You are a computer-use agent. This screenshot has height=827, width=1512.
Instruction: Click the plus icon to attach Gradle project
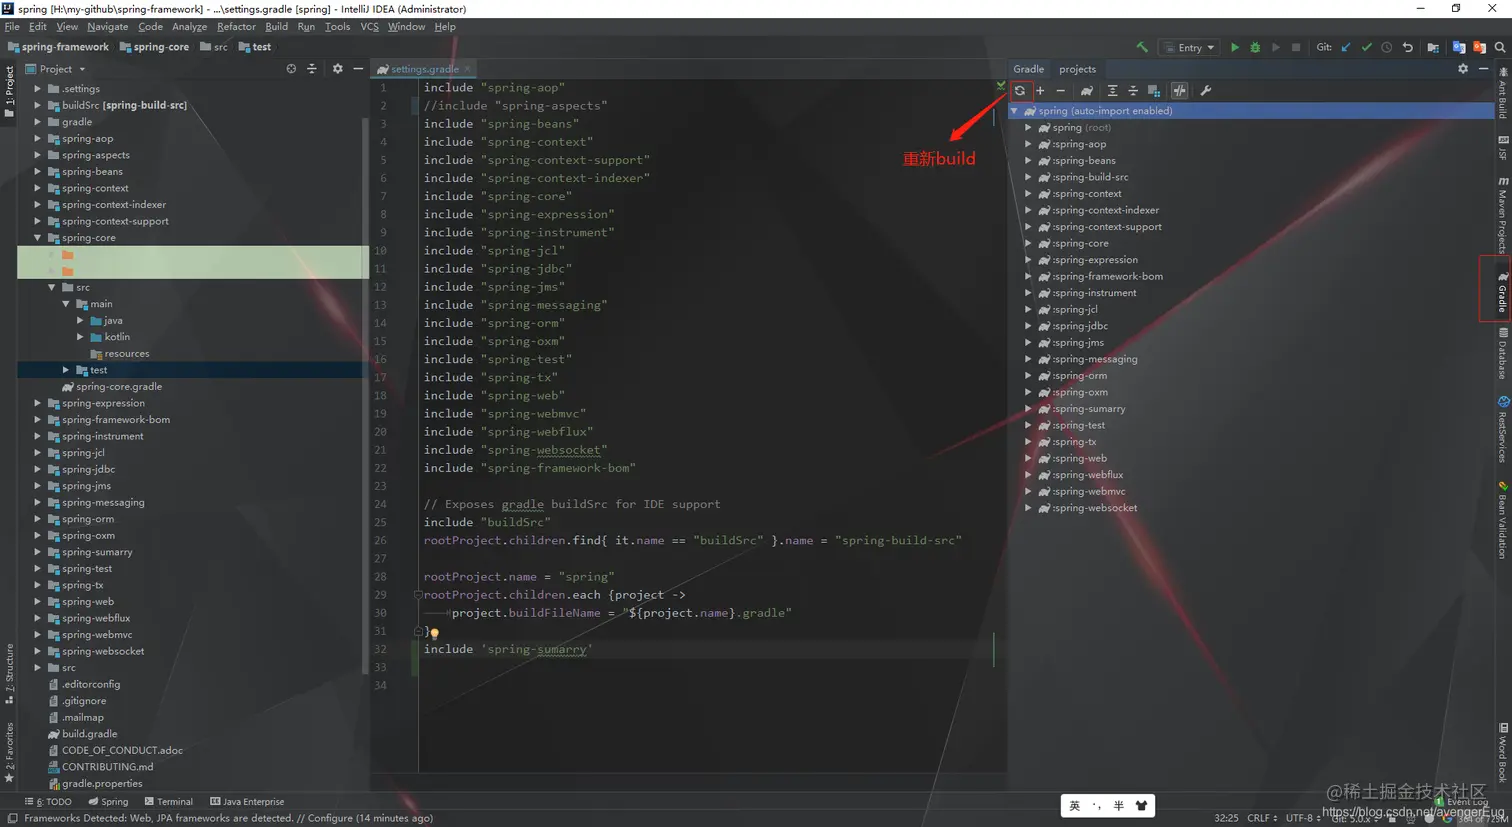[x=1040, y=91]
